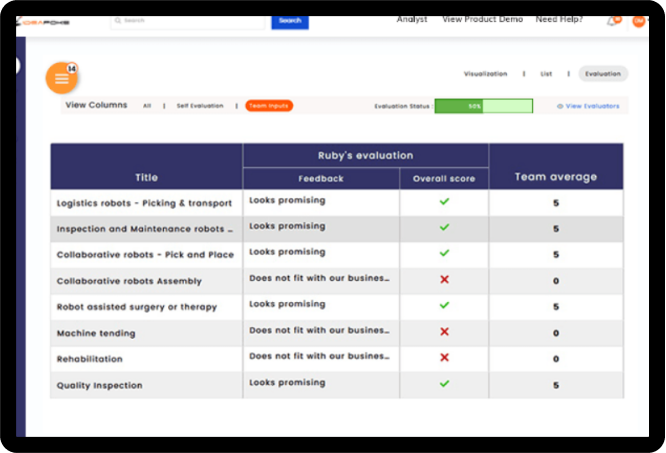Open the Need Help? menu item

click(x=560, y=19)
